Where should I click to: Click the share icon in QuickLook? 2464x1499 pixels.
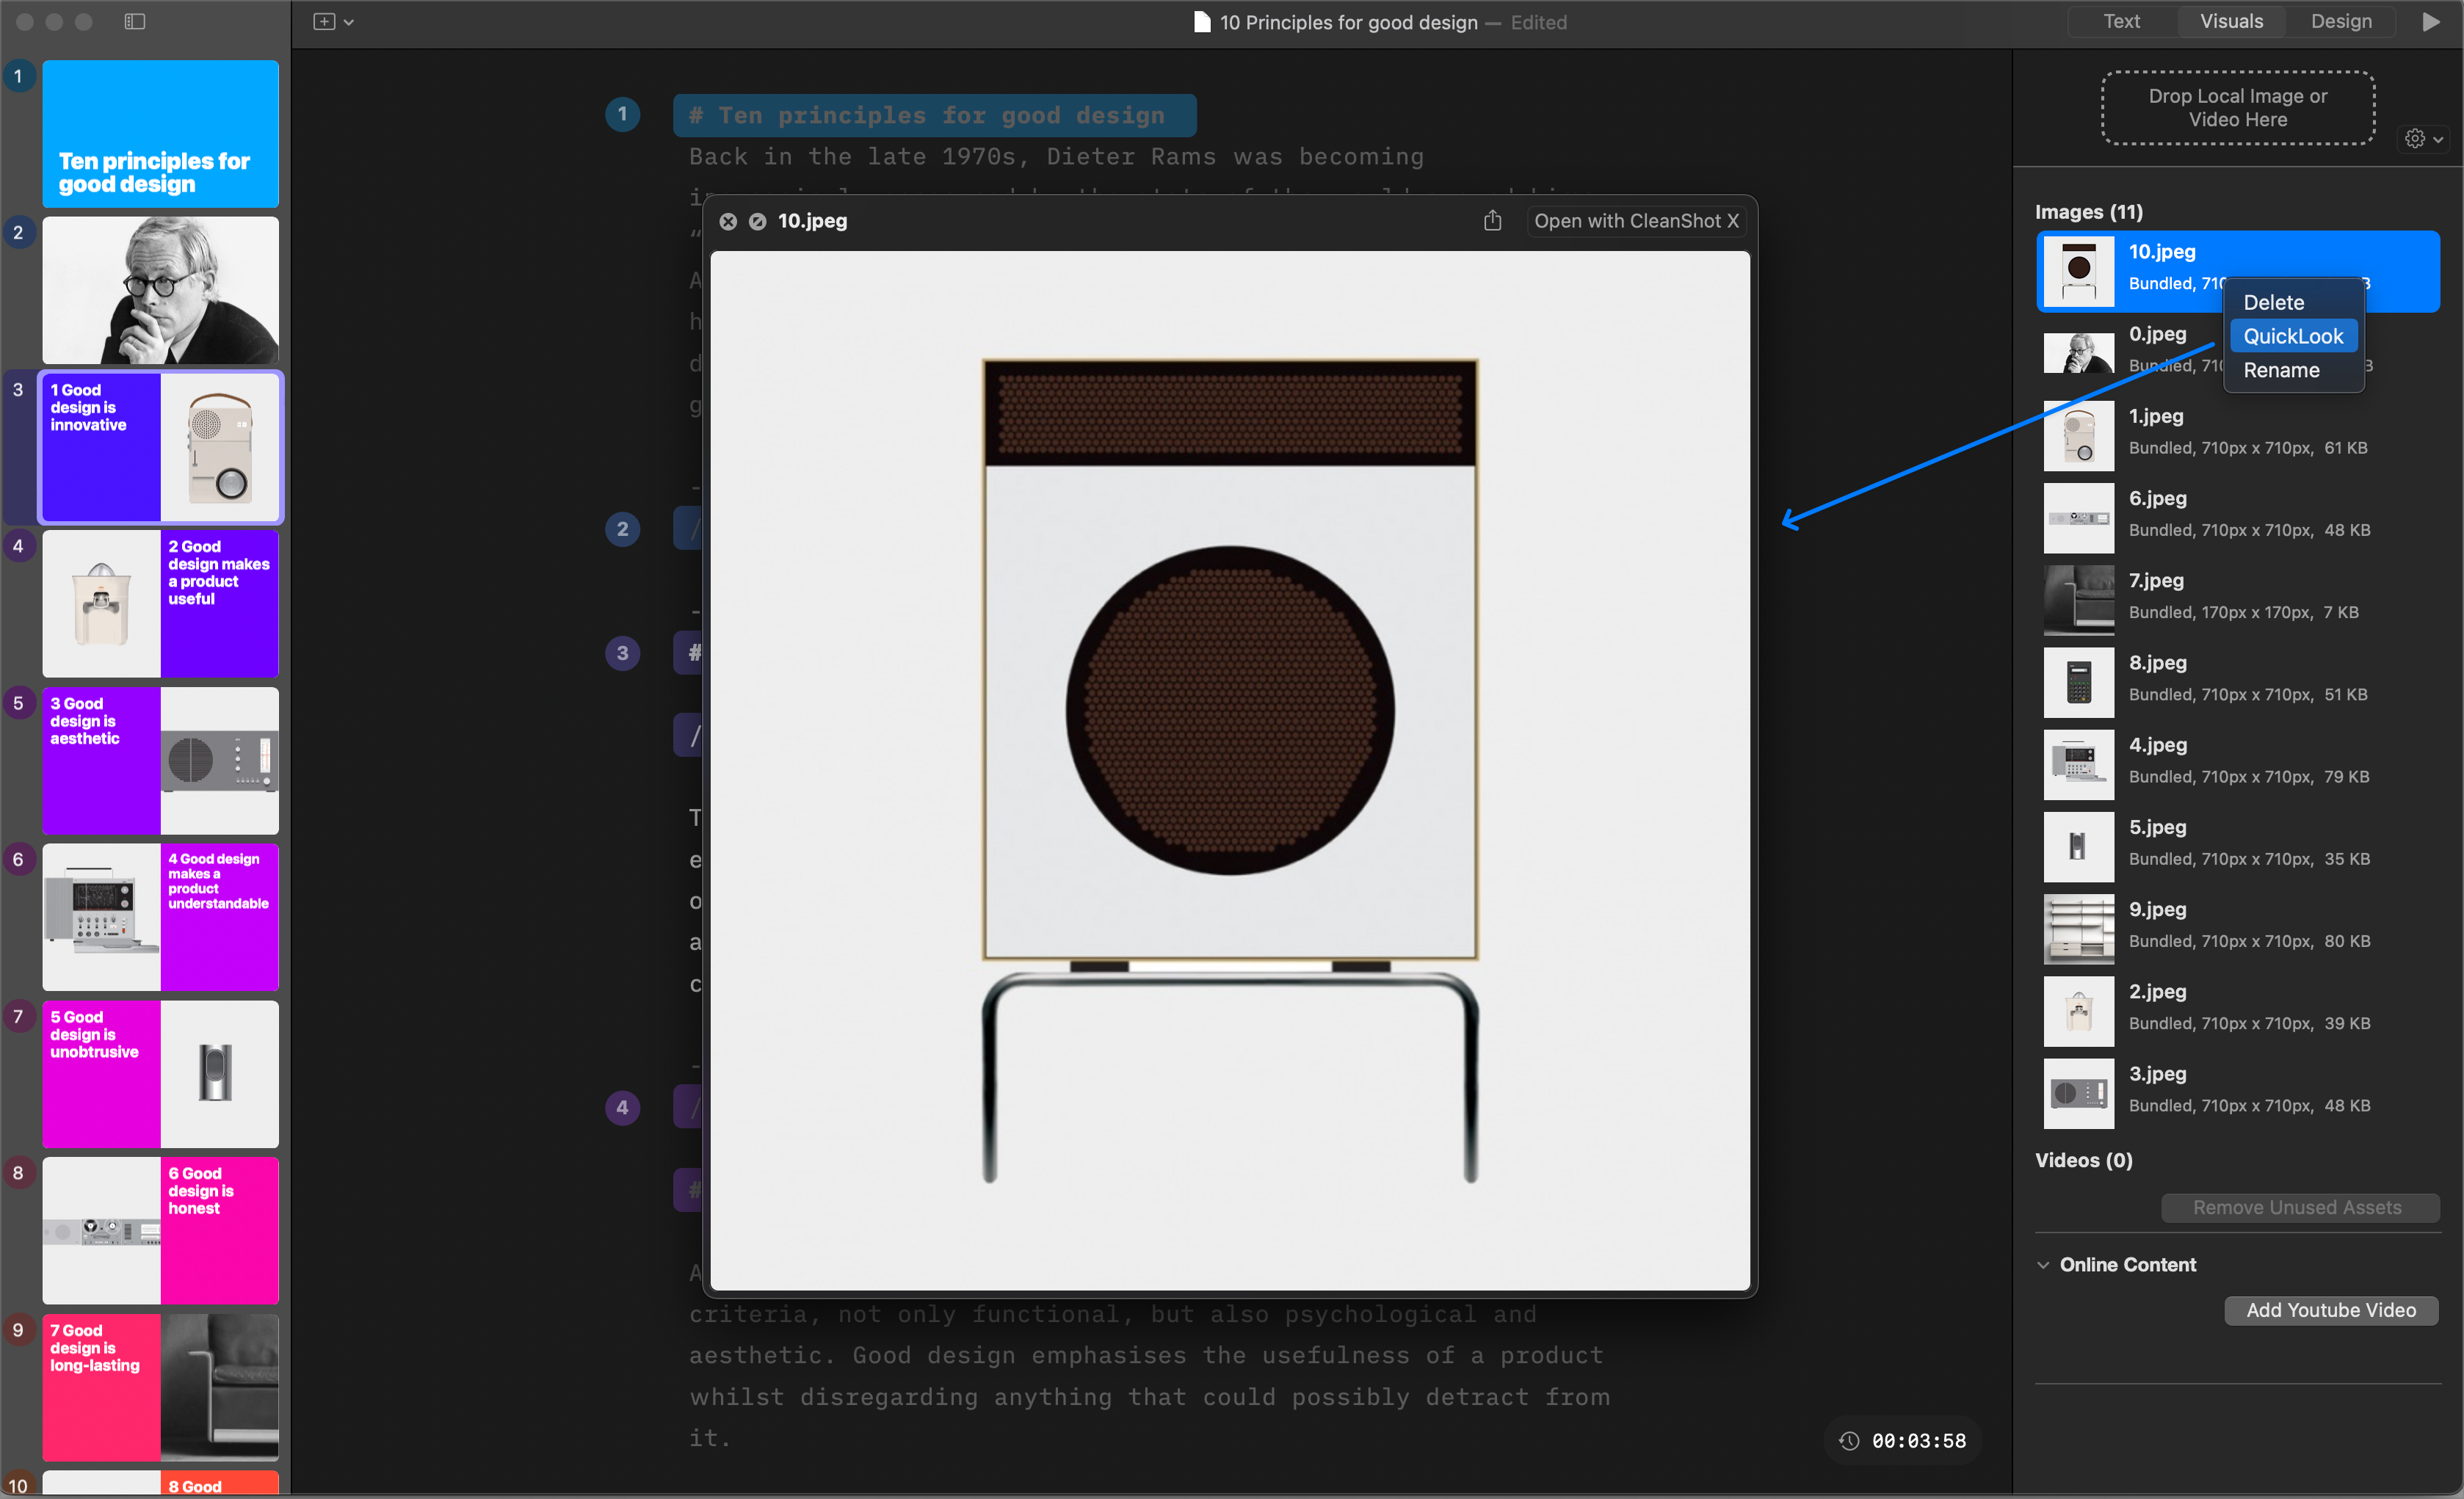pyautogui.click(x=1492, y=220)
